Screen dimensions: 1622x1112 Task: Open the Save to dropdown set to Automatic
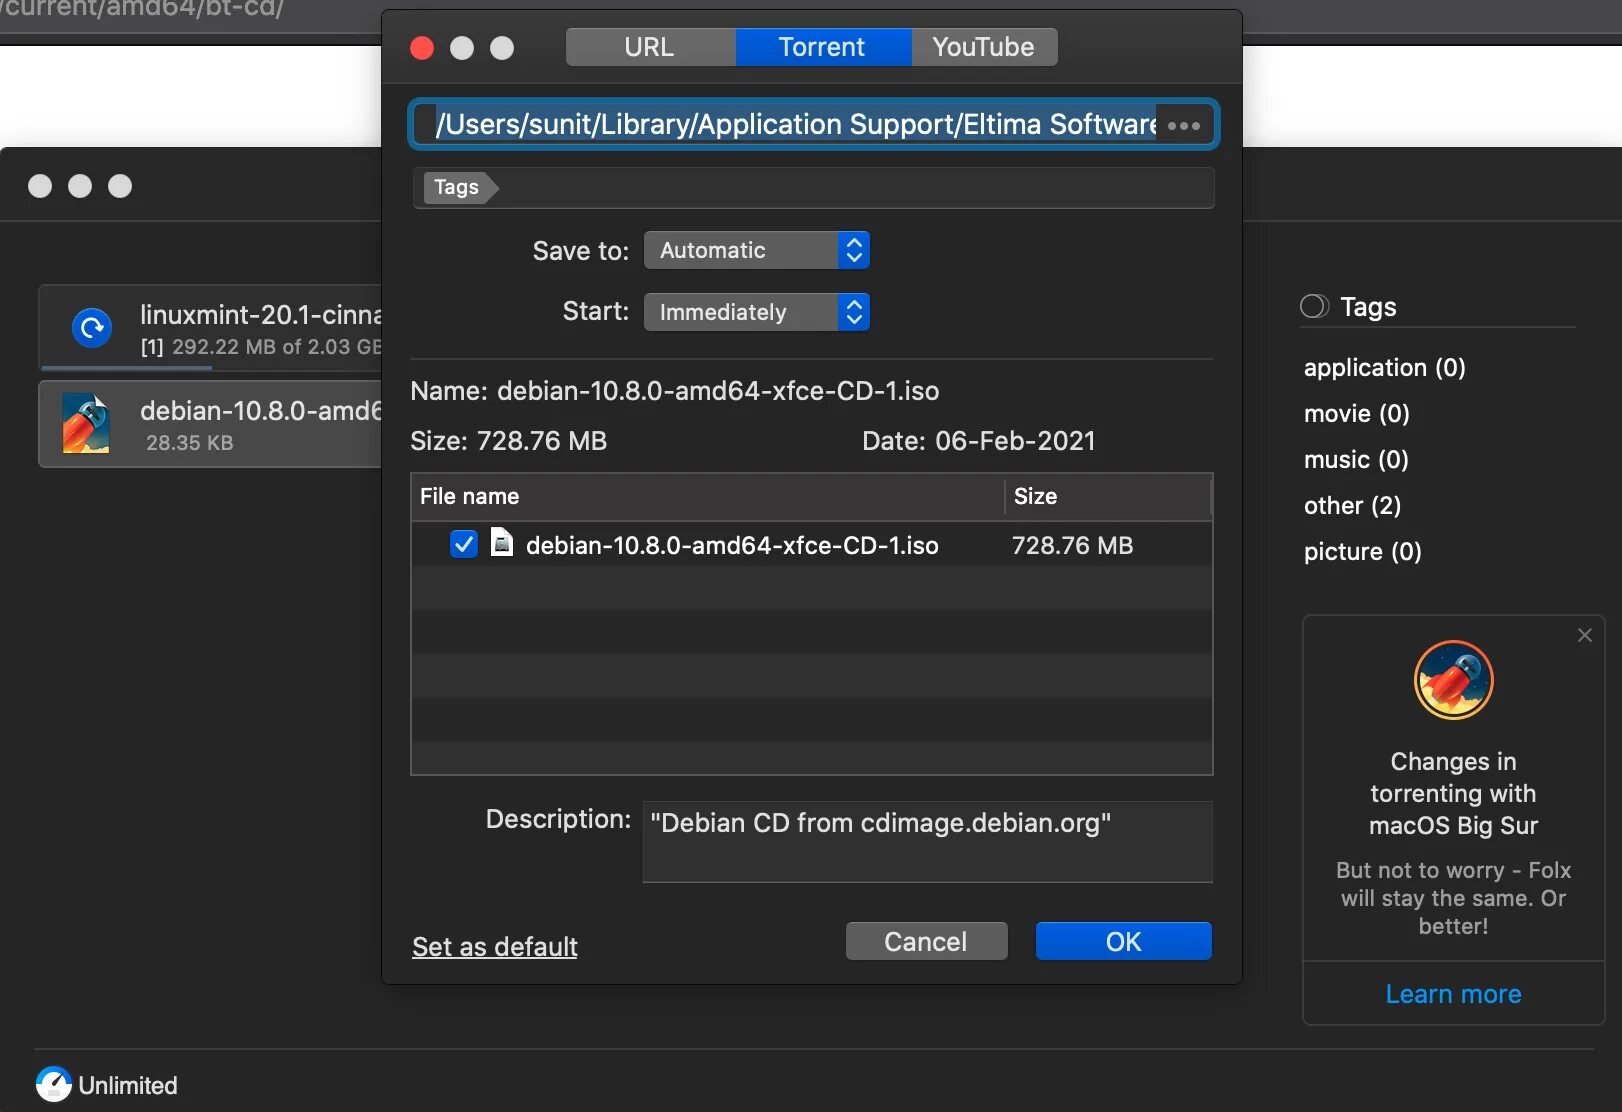tap(757, 250)
